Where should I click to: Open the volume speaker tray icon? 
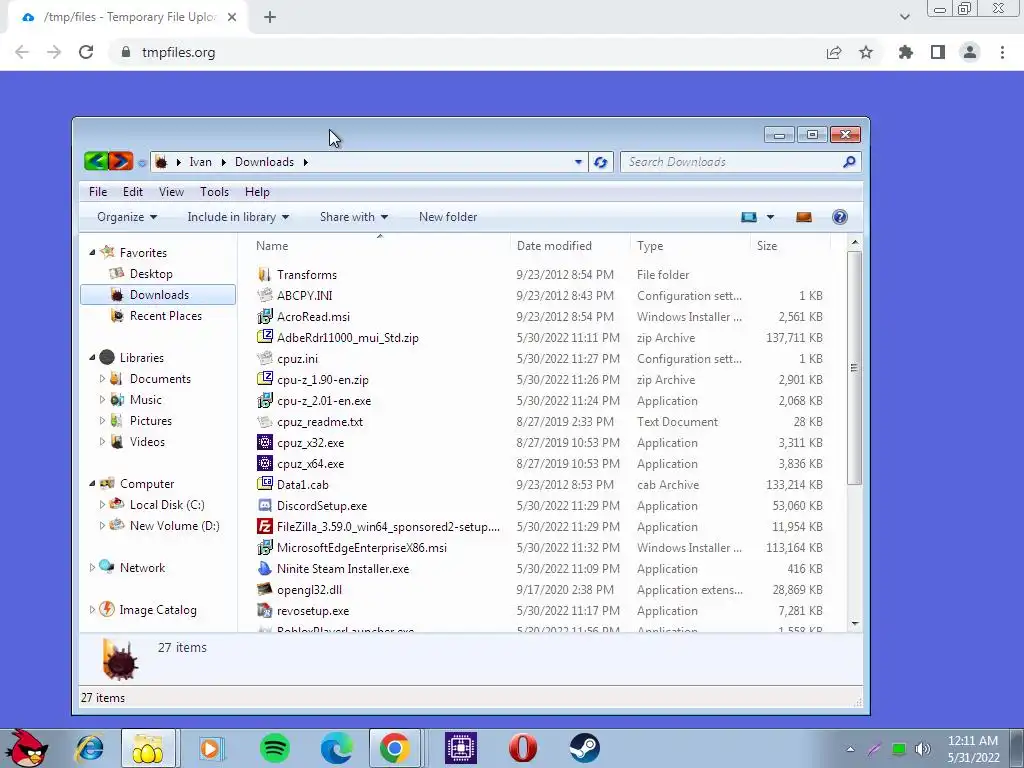click(923, 749)
